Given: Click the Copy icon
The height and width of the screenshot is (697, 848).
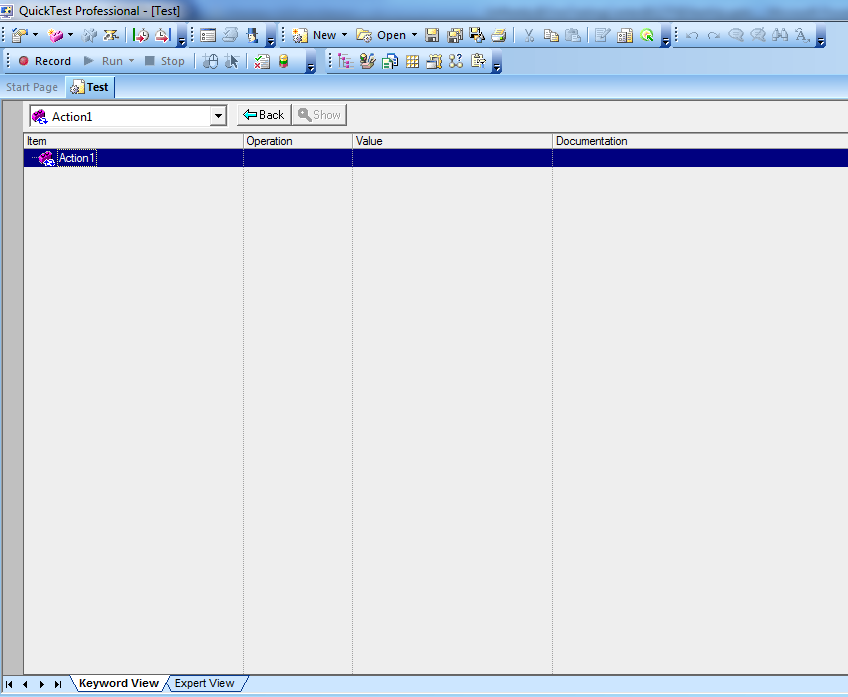Looking at the screenshot, I should 551,36.
